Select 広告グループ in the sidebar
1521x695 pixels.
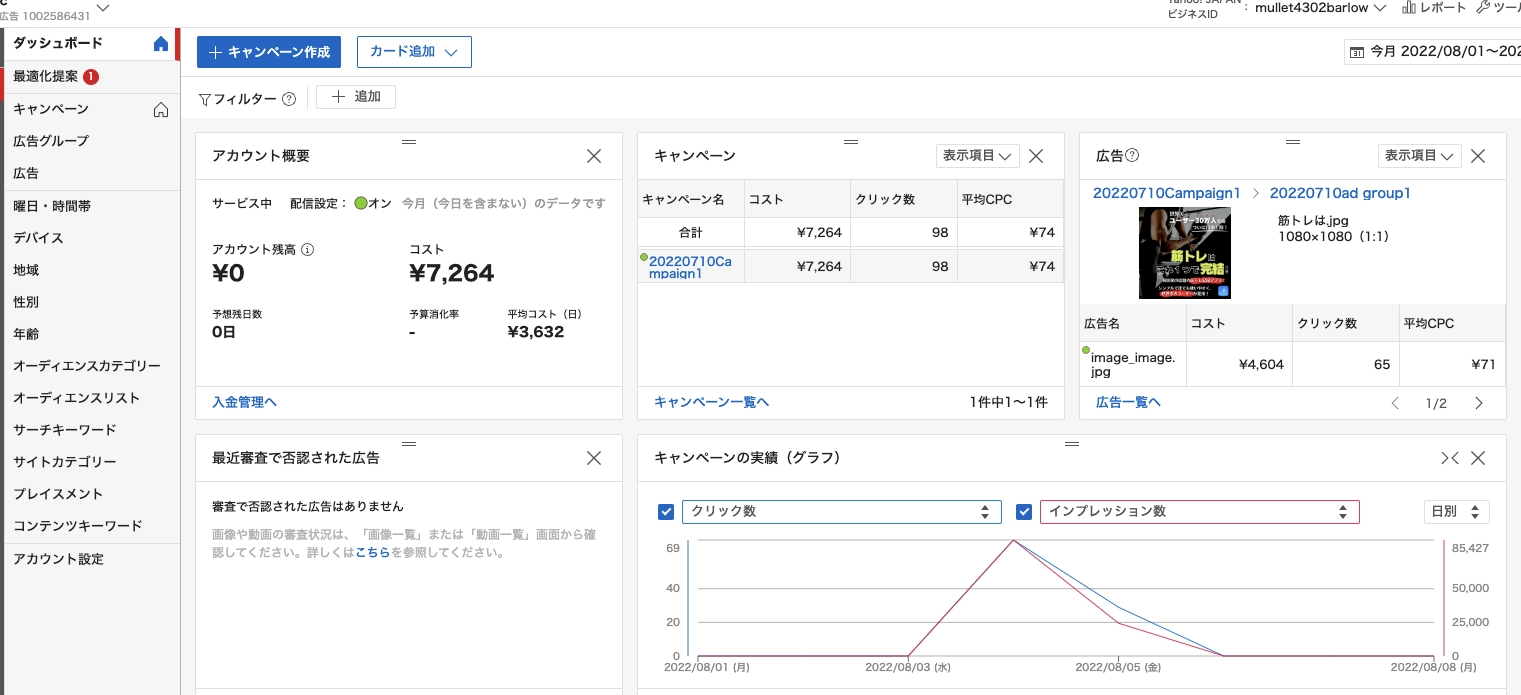pyautogui.click(x=51, y=141)
